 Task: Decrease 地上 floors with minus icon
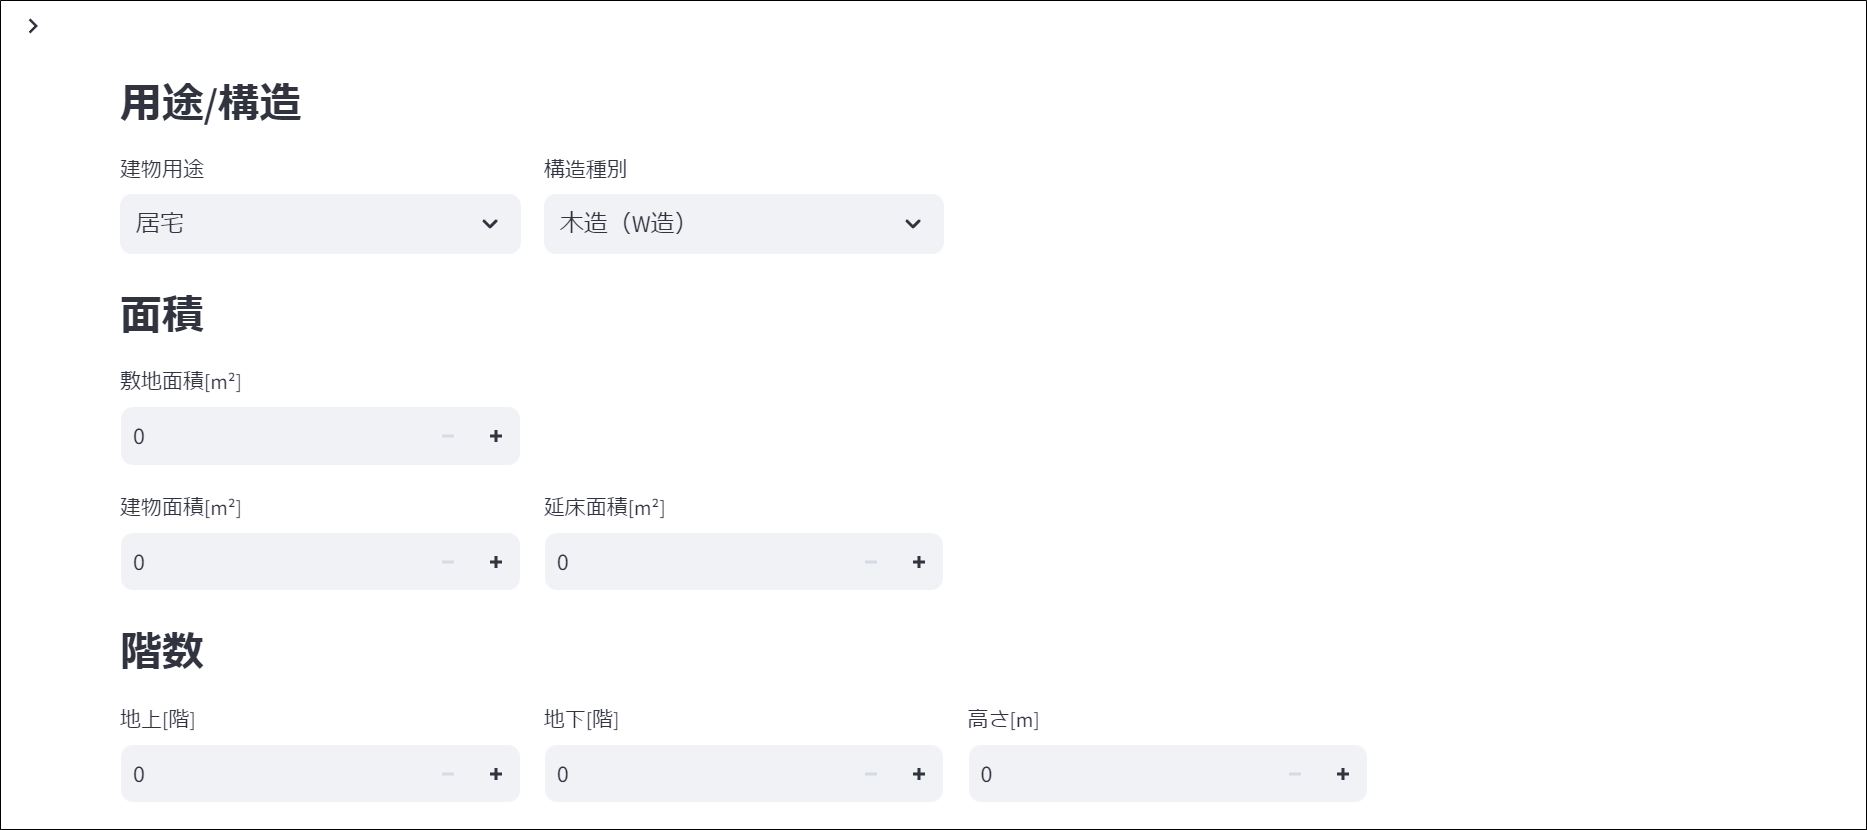coord(448,774)
